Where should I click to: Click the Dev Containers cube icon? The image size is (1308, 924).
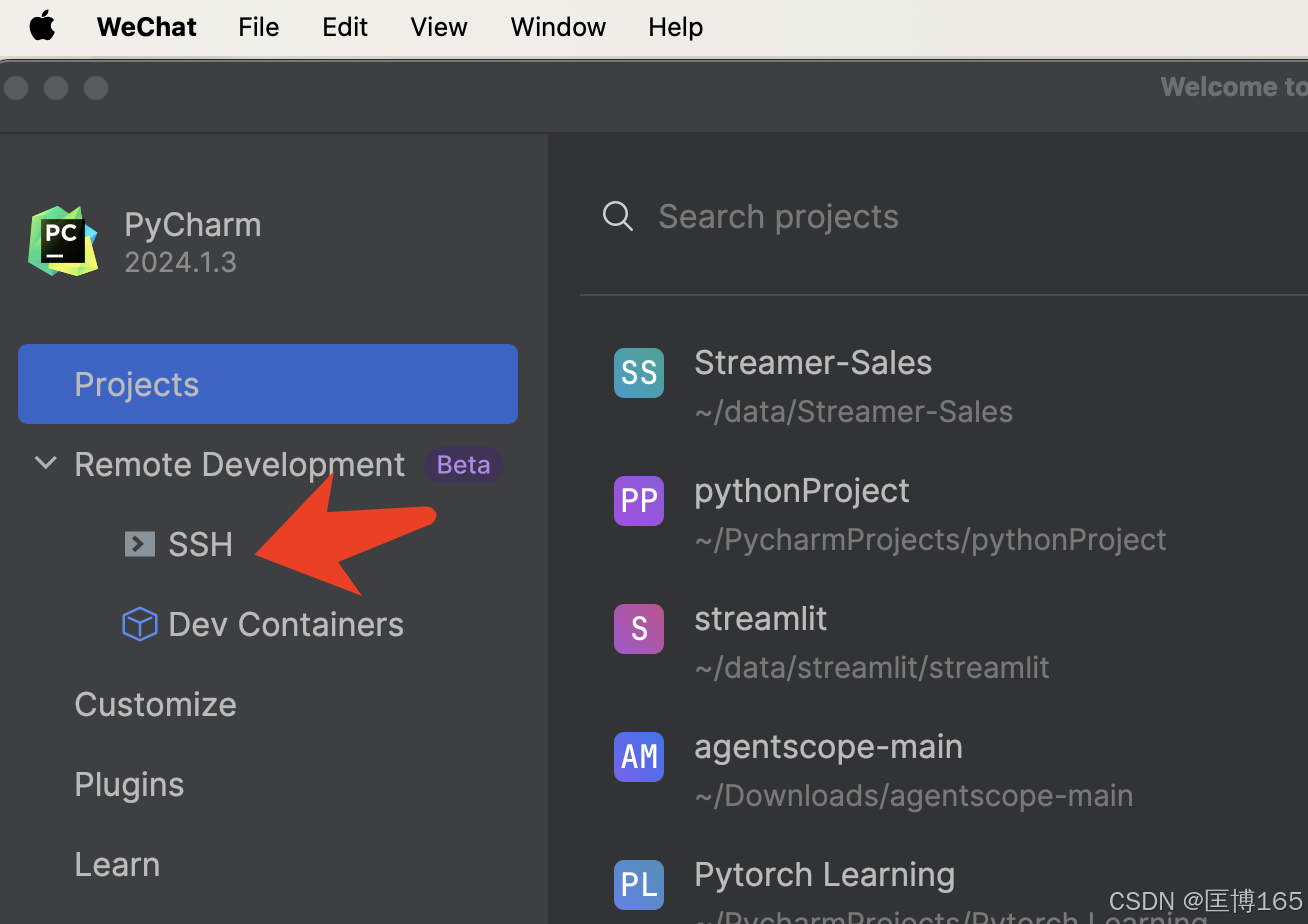click(x=139, y=624)
